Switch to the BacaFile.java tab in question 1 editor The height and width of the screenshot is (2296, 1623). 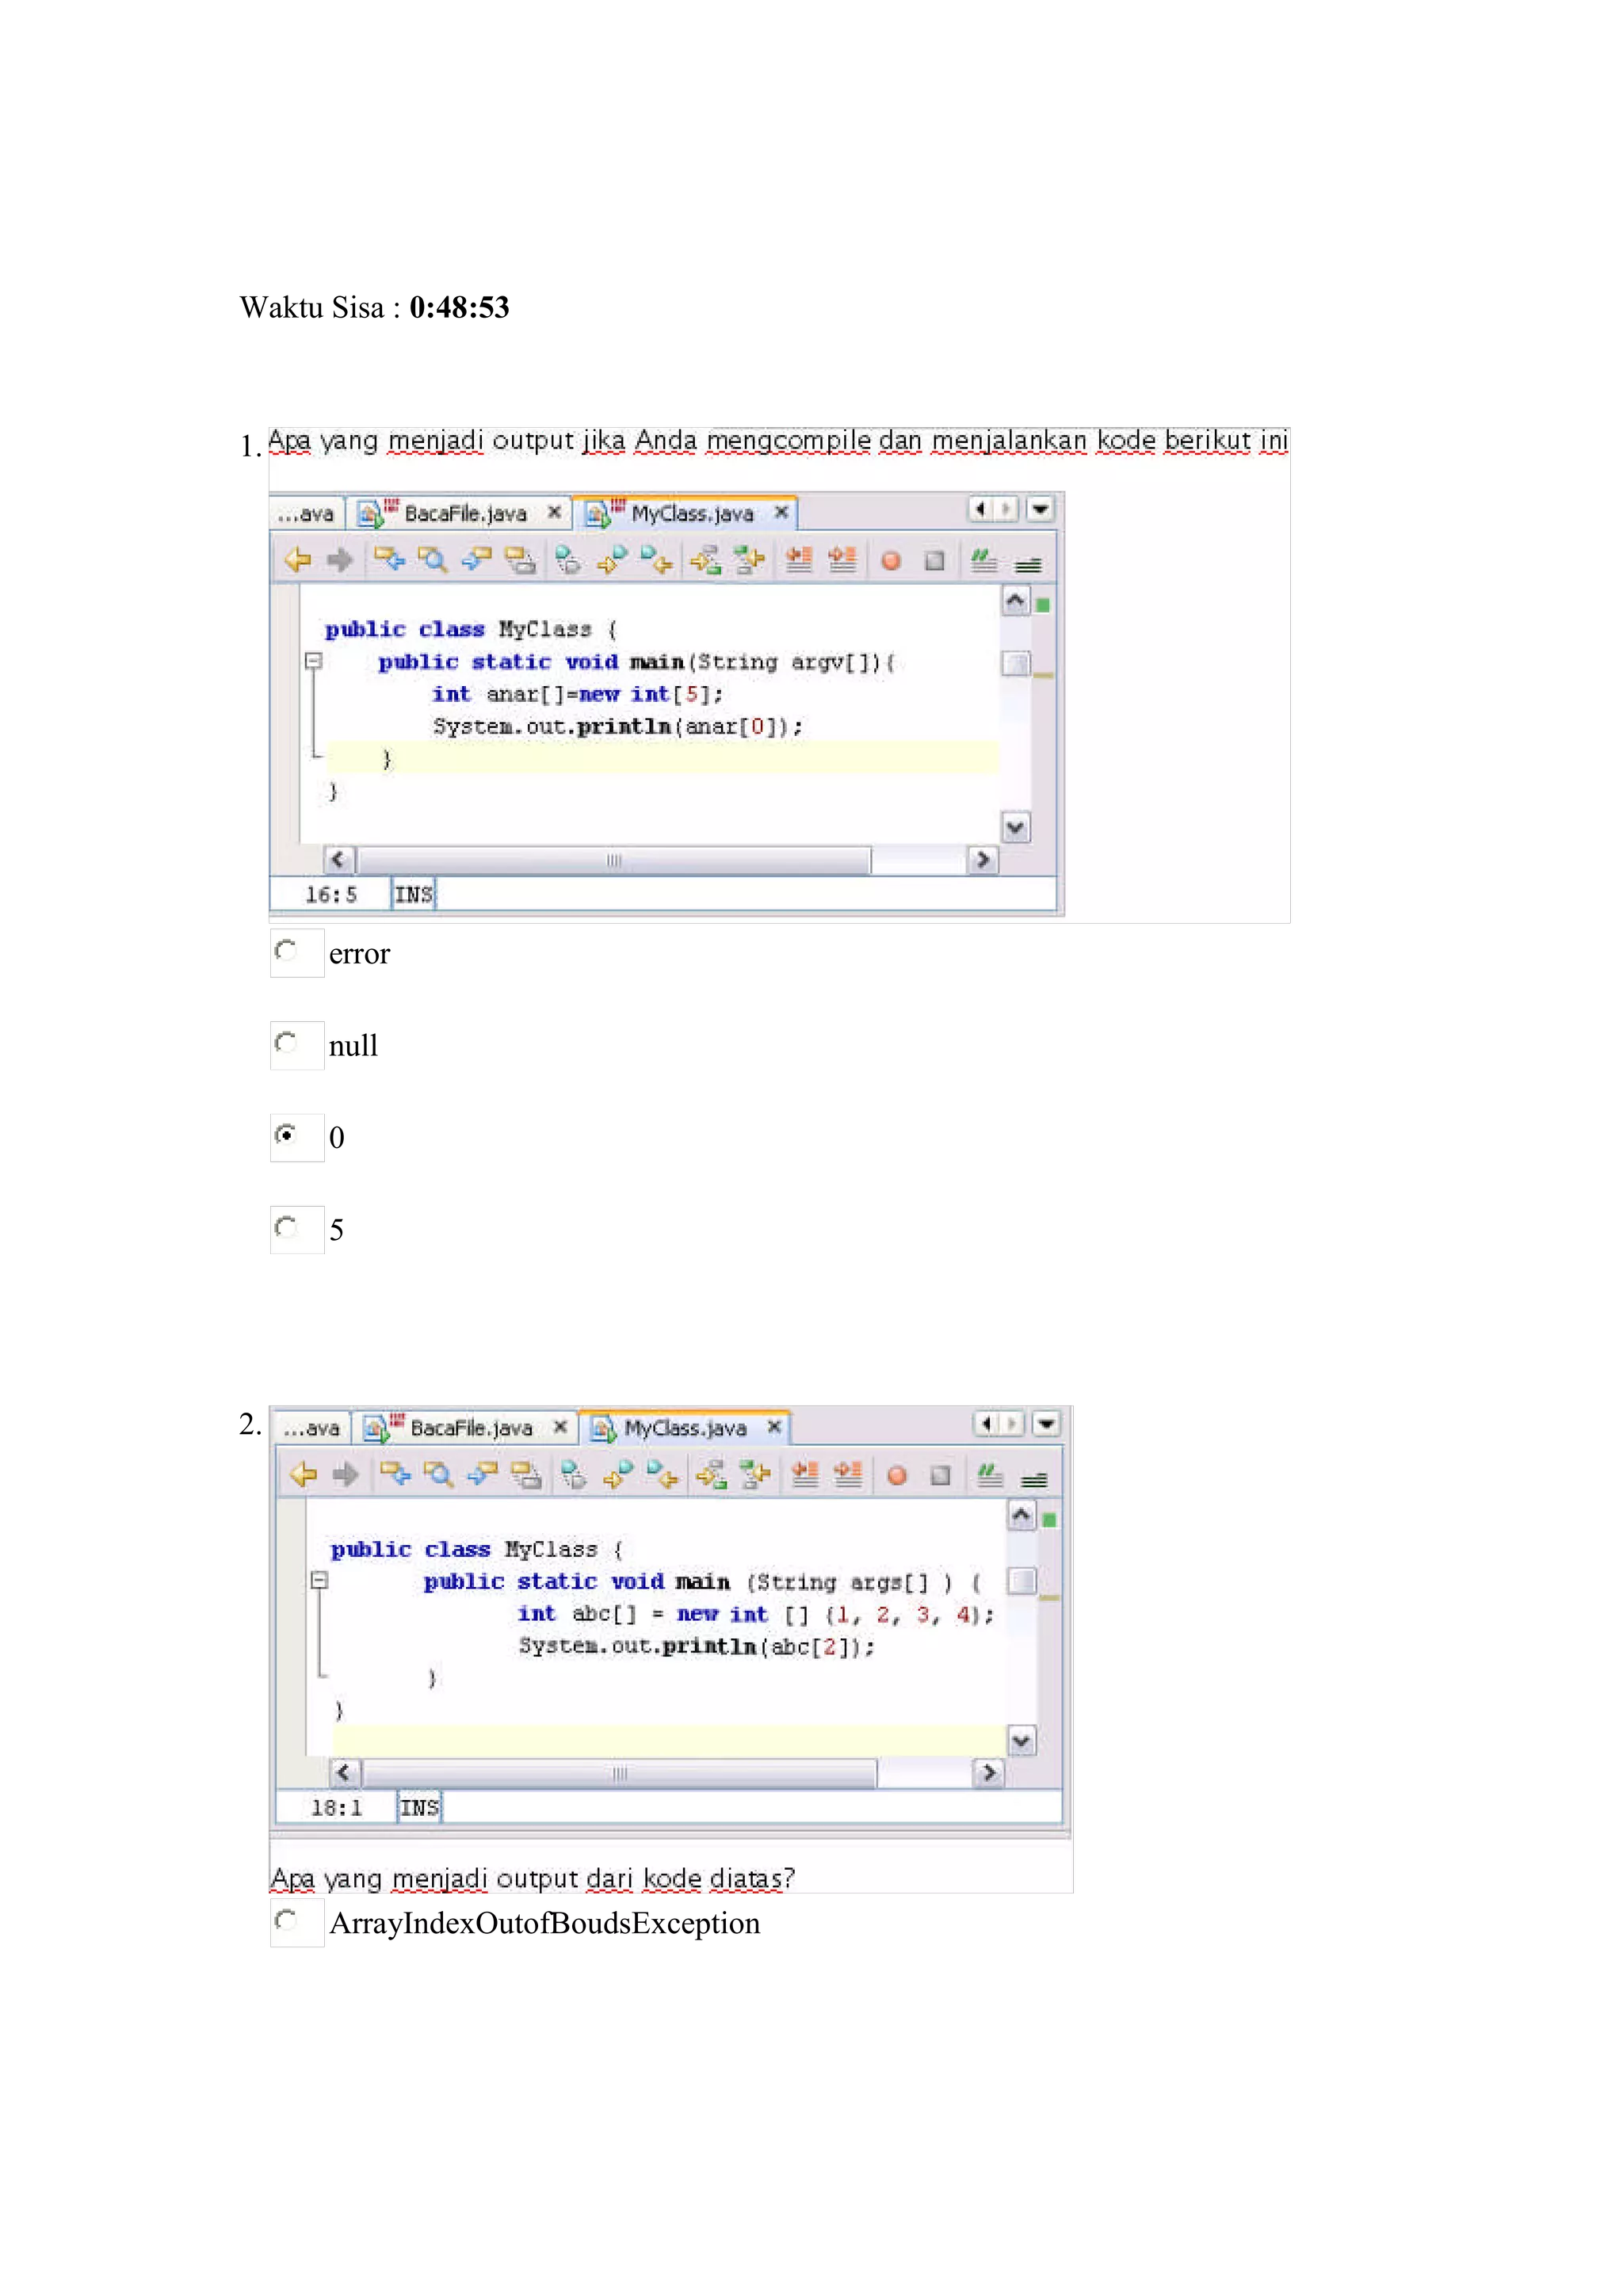click(x=459, y=513)
